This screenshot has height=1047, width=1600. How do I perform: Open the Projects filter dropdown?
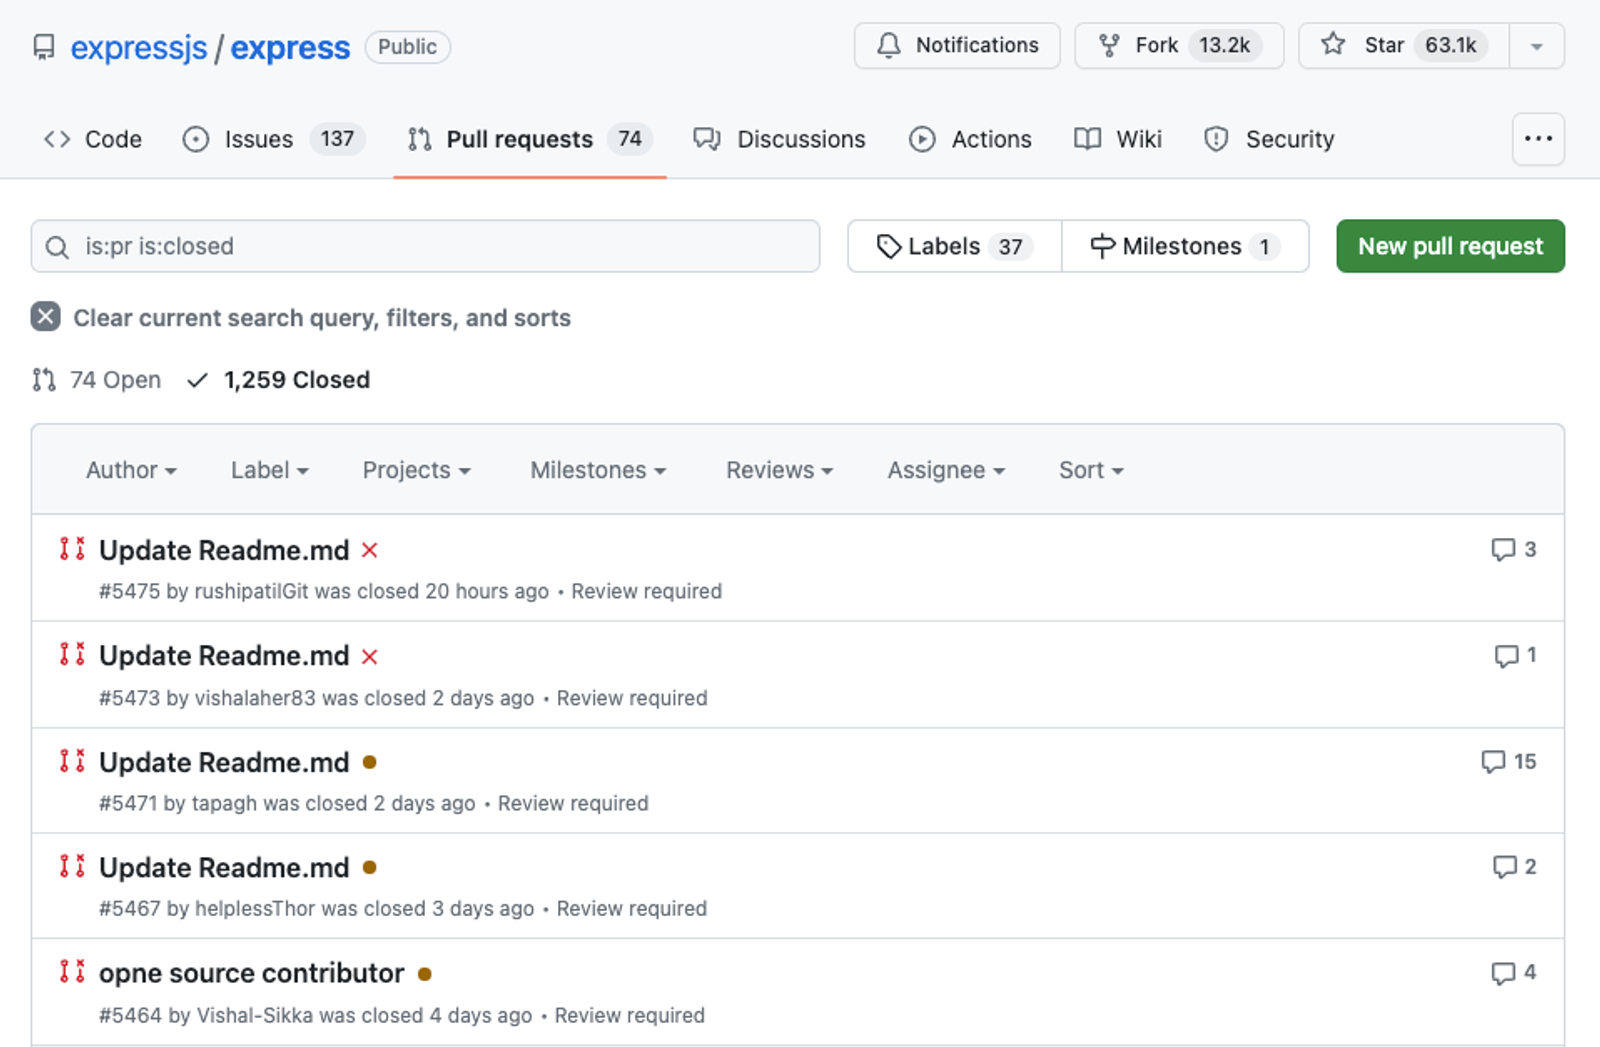(417, 470)
